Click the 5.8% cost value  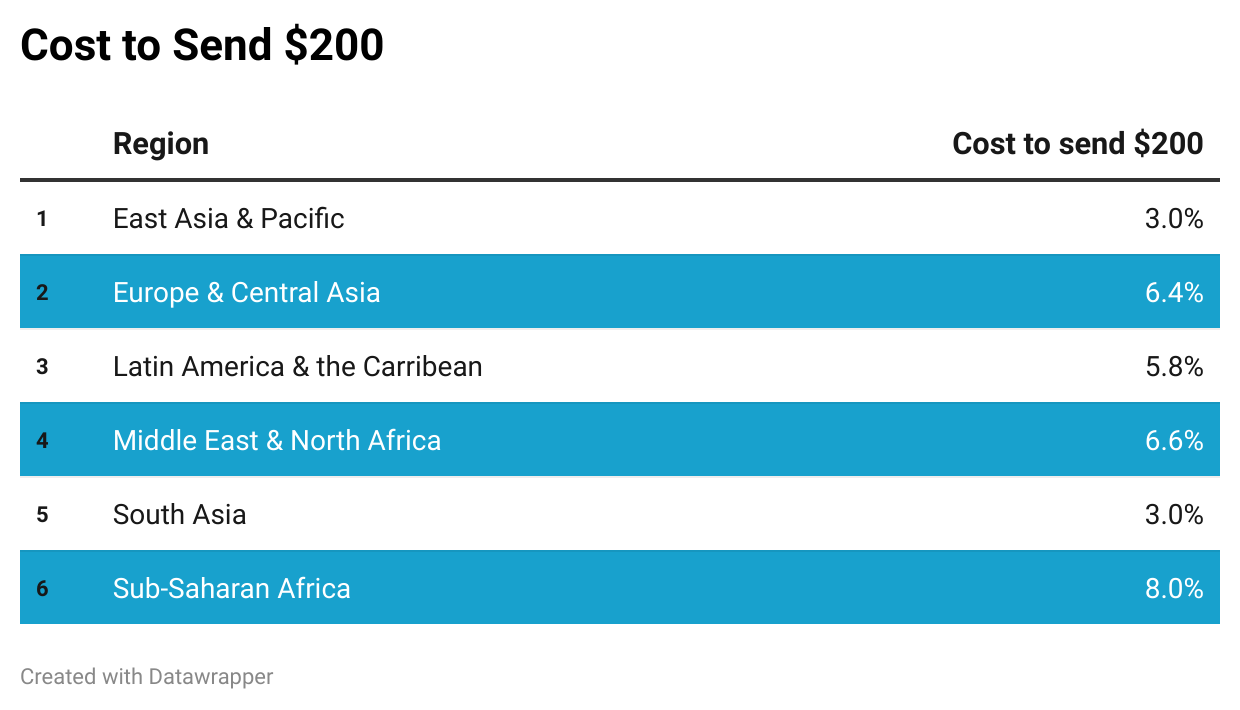coord(1173,366)
